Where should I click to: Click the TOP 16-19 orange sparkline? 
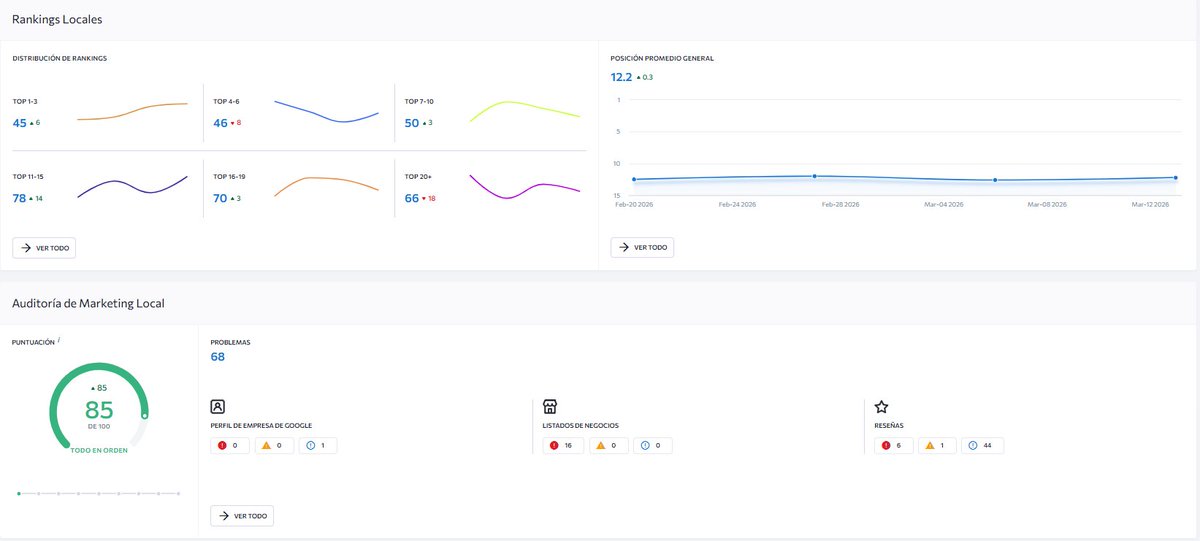coord(326,186)
